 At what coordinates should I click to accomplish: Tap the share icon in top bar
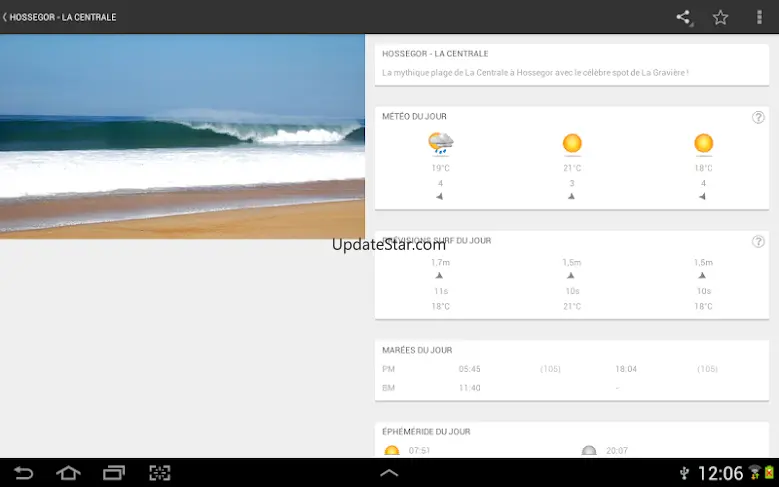click(x=684, y=17)
